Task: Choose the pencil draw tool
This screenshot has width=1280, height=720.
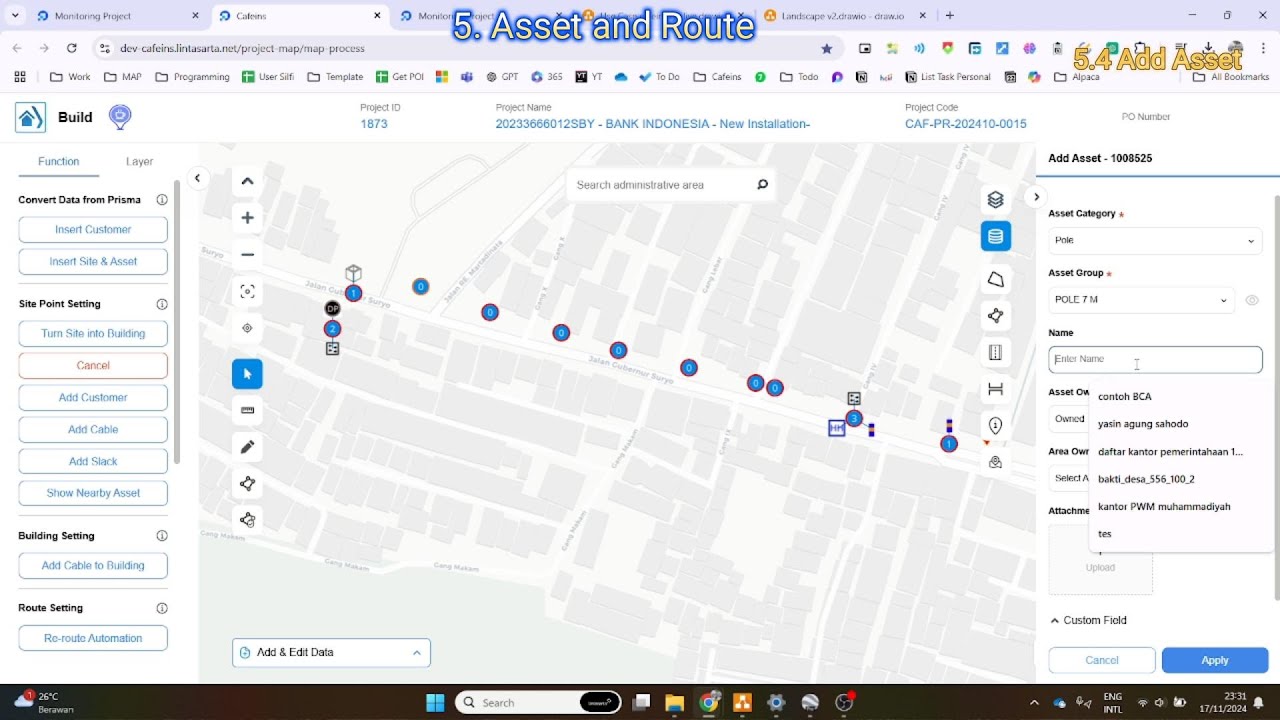Action: pos(248,447)
